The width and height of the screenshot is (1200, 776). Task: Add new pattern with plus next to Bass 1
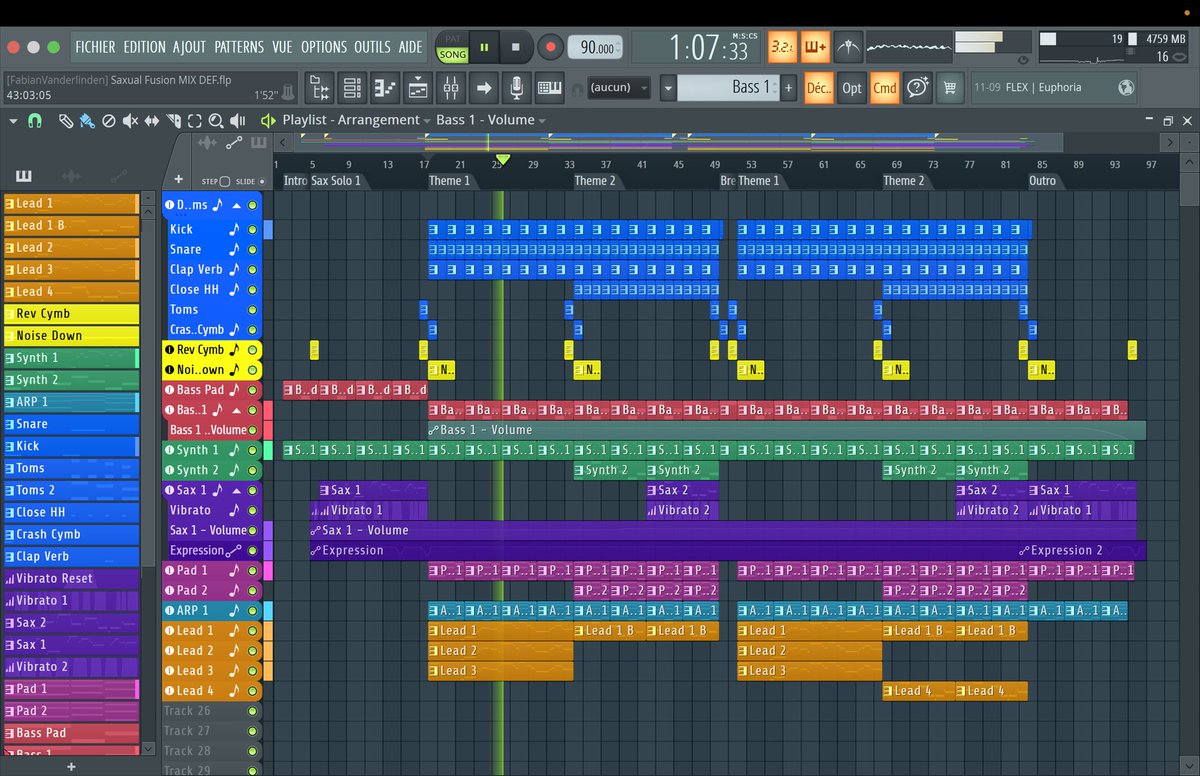(x=788, y=88)
